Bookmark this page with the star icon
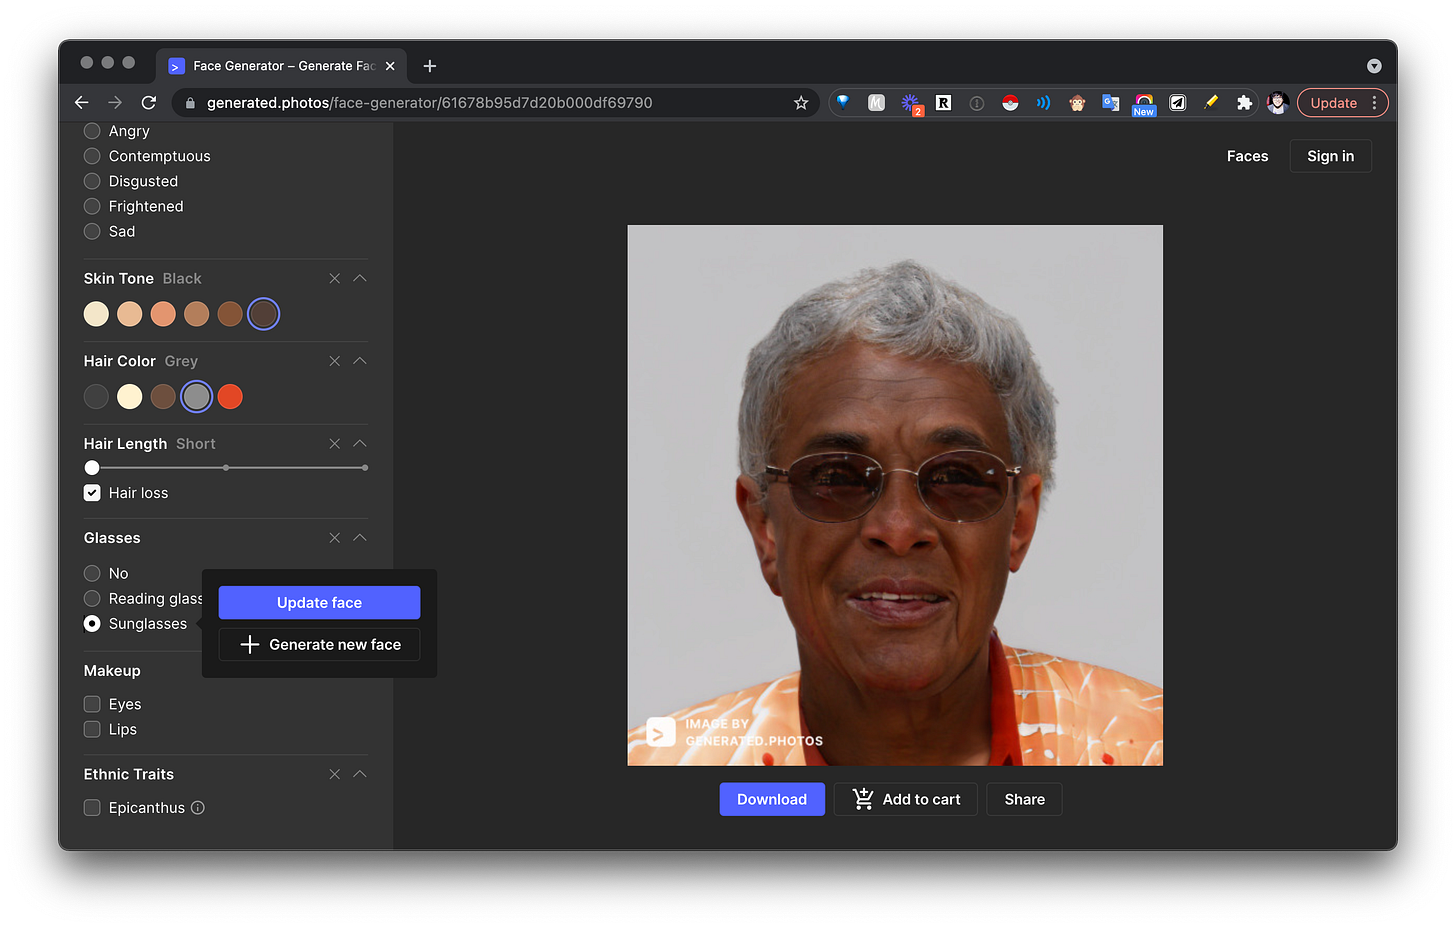The image size is (1456, 928). [x=800, y=103]
